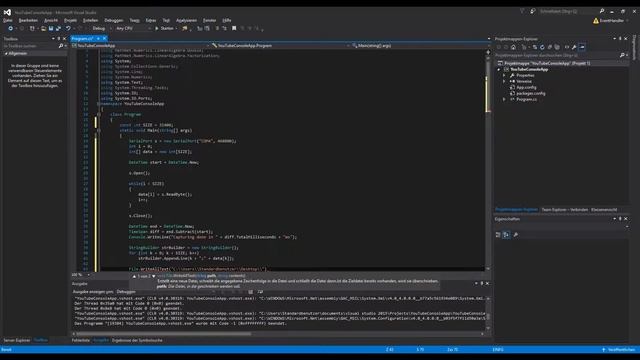Toggle the preview selected items icon
This screenshot has height=360, width=640.
click(582, 47)
